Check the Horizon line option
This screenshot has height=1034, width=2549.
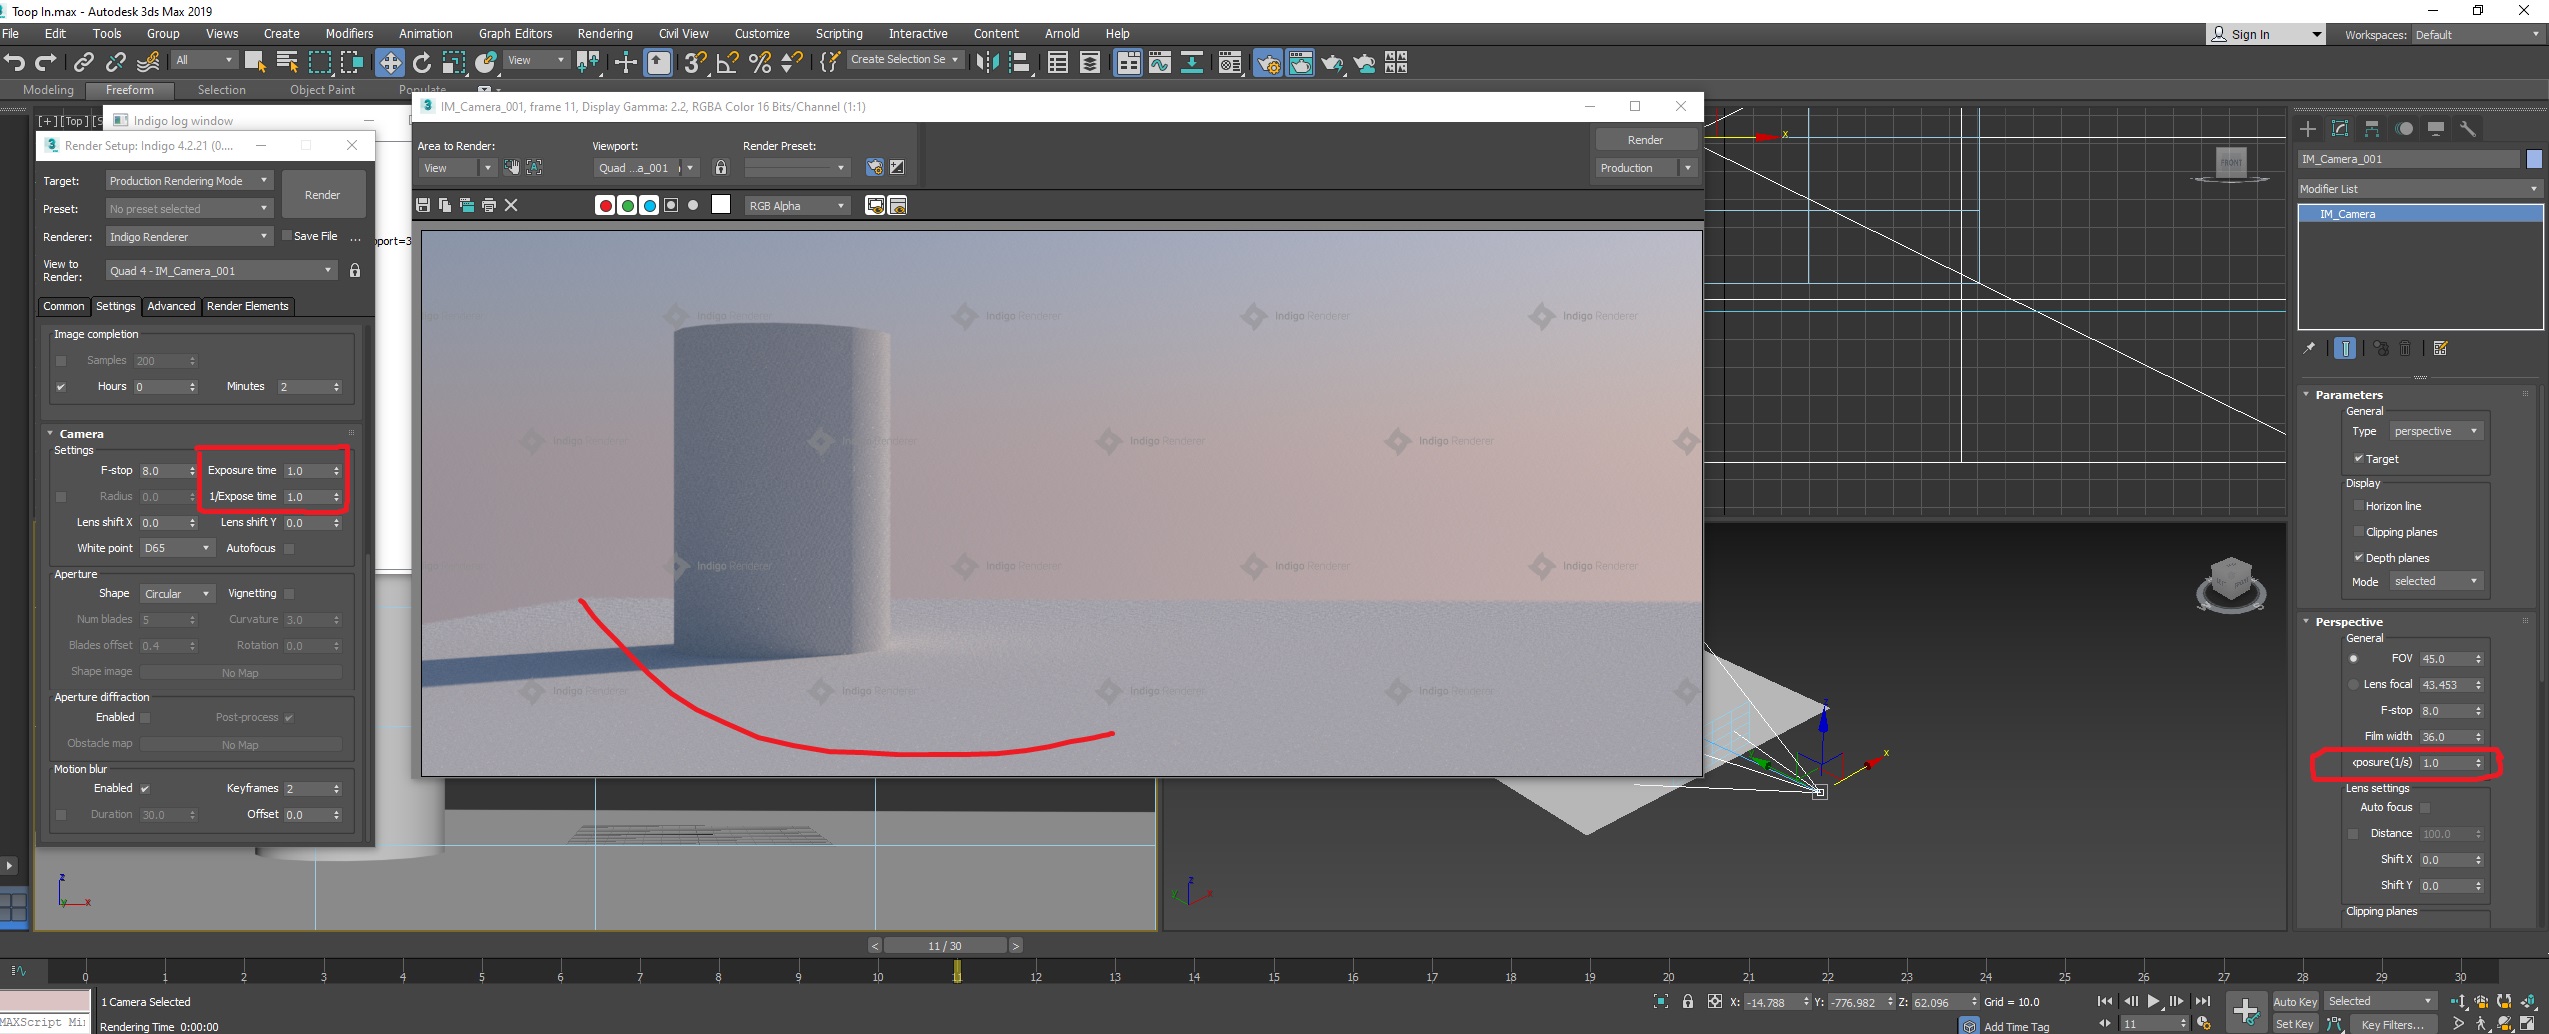(x=2359, y=506)
